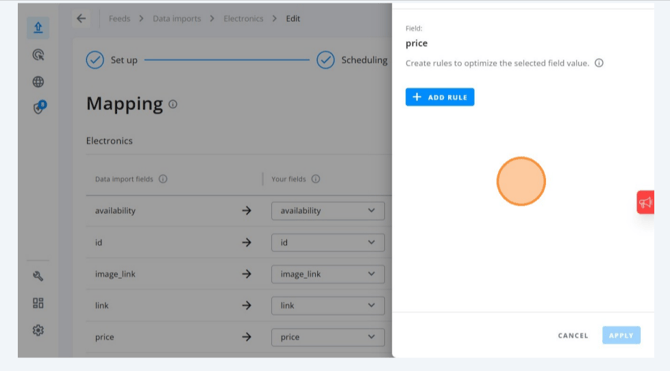Click the Set up step label
The height and width of the screenshot is (371, 670).
click(124, 60)
